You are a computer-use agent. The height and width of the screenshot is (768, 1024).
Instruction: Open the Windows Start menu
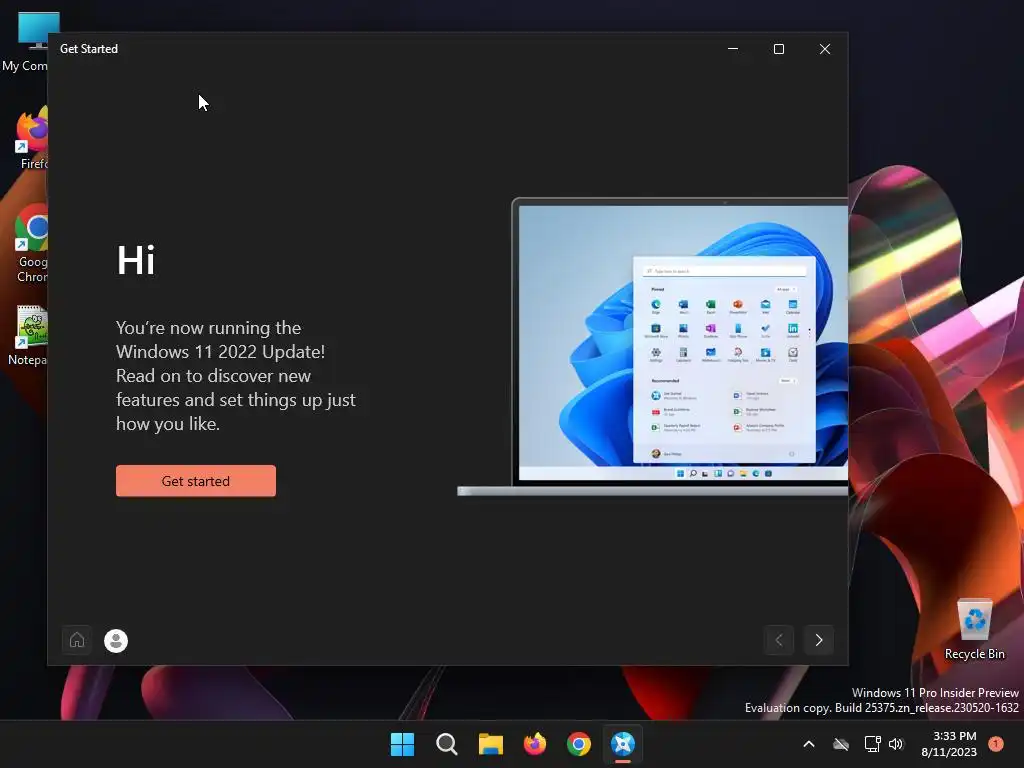[x=402, y=744]
